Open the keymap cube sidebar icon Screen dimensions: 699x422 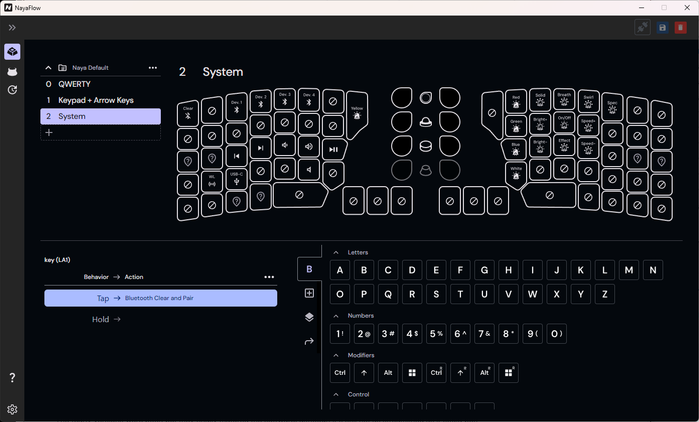(x=12, y=52)
